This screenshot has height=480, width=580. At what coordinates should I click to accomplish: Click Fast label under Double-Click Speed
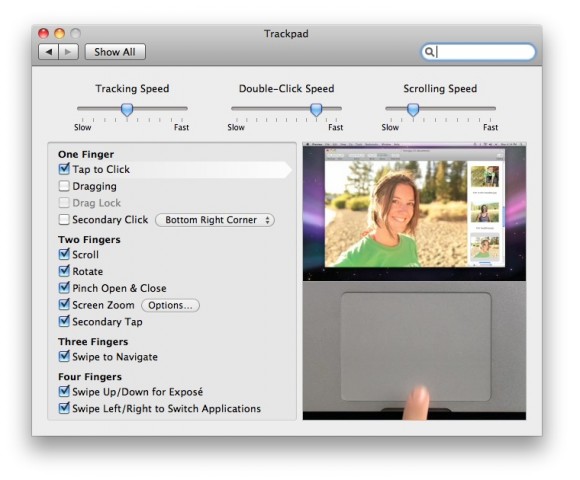click(x=335, y=127)
